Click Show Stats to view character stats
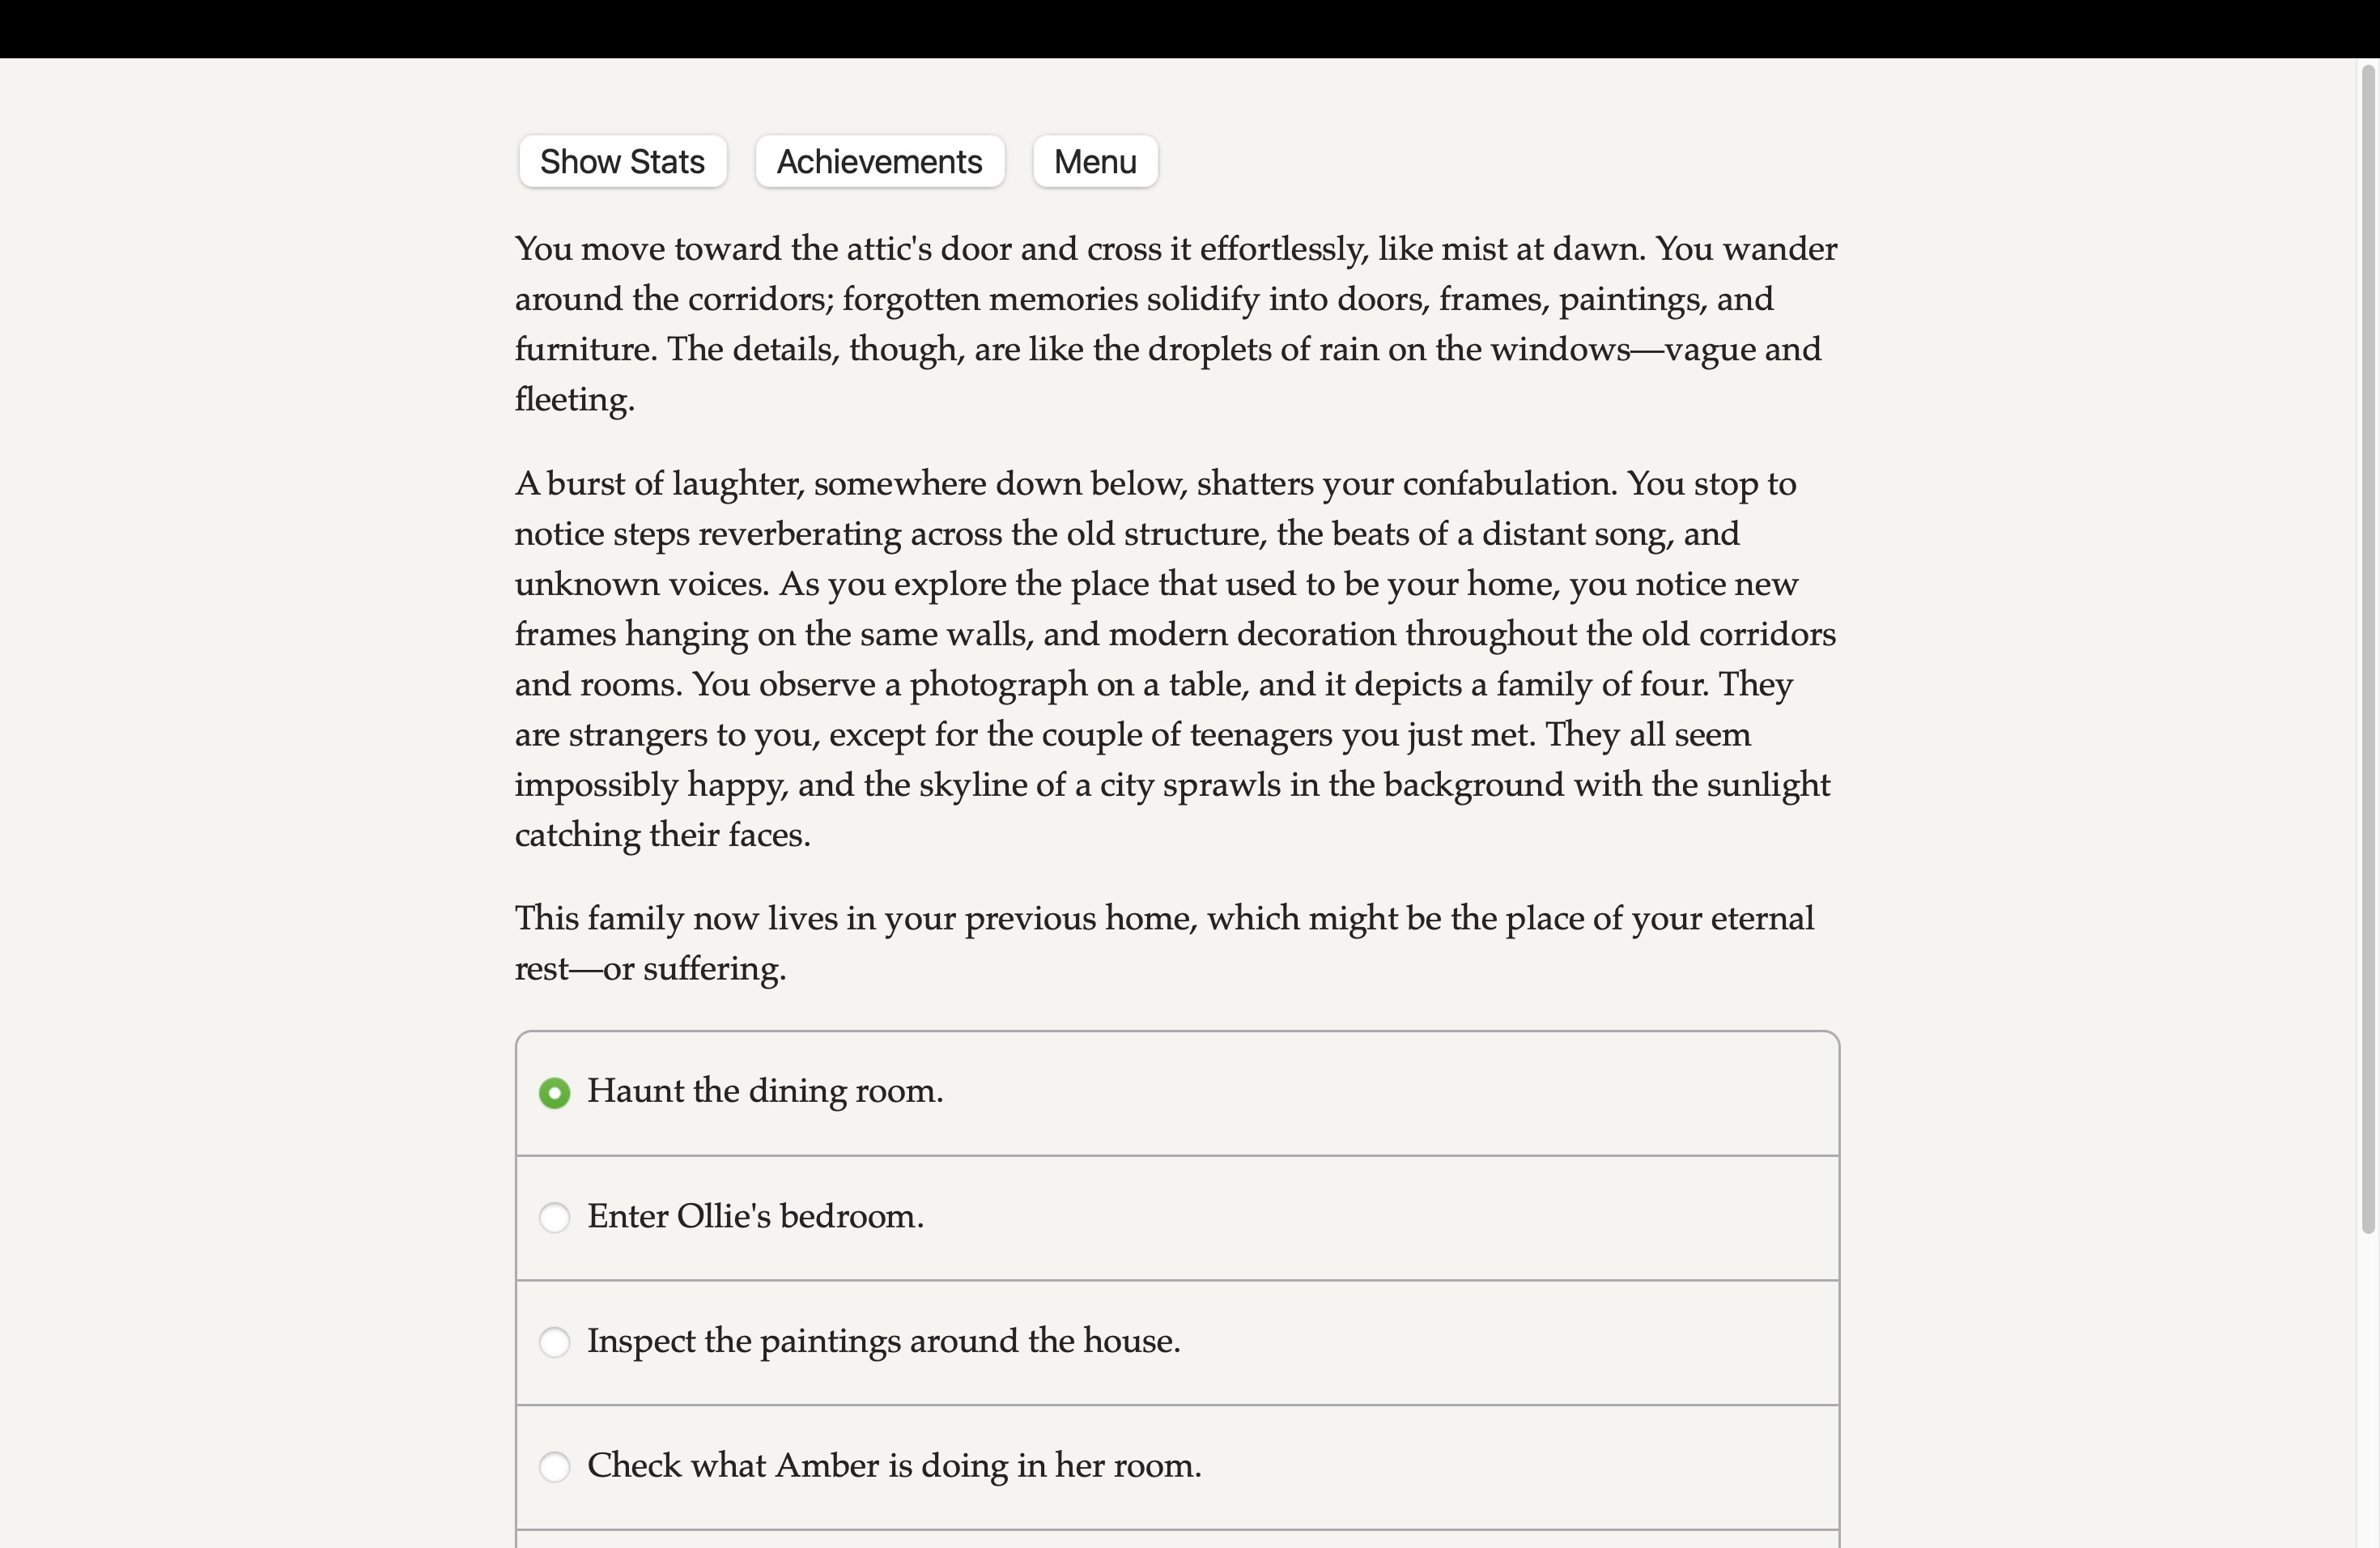Screen dimensions: 2380x1548 622,161
